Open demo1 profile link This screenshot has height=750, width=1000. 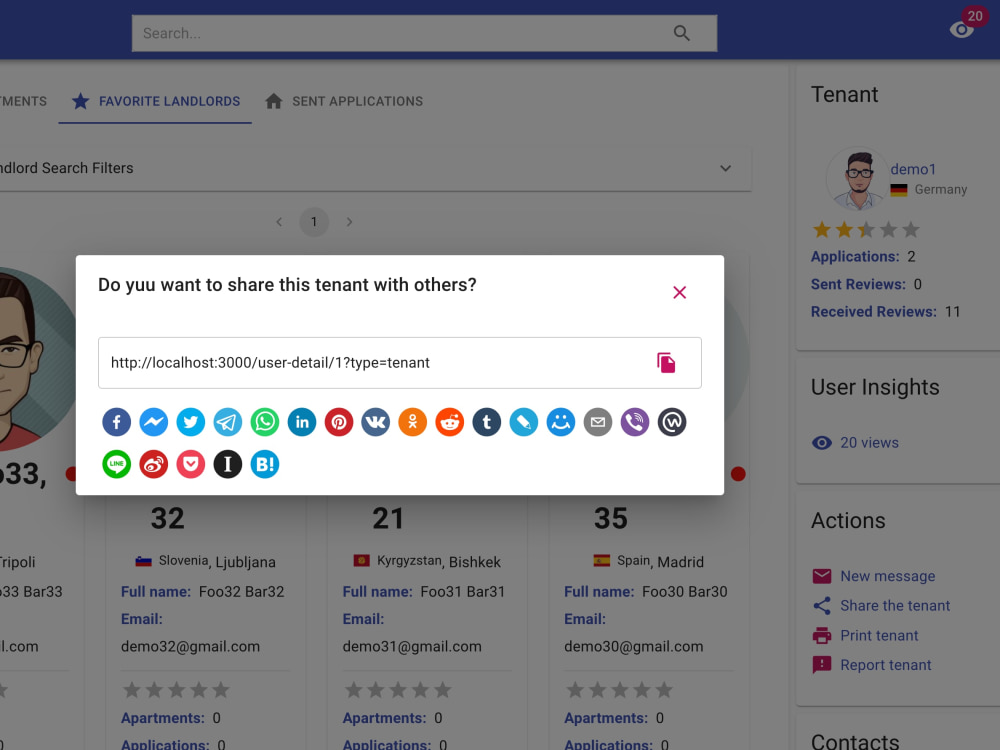pos(913,169)
